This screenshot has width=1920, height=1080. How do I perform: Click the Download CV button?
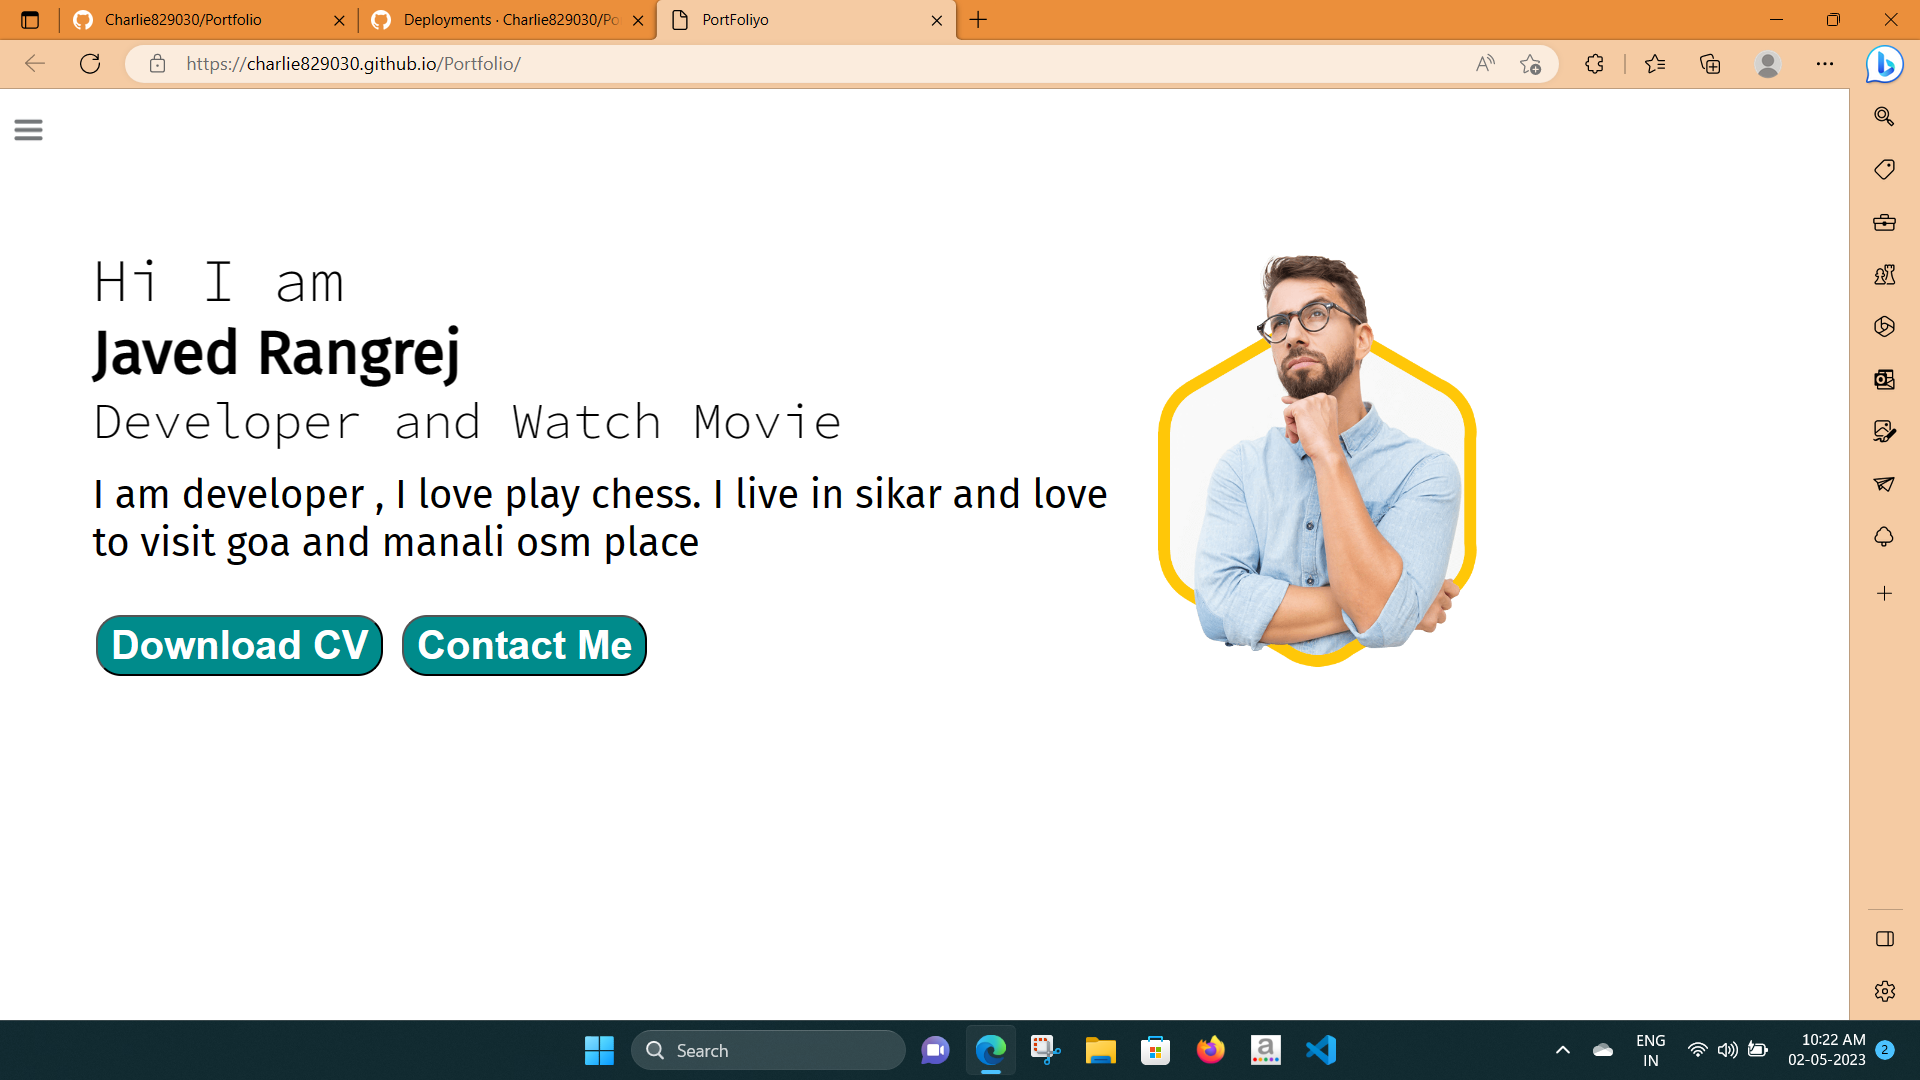pos(240,645)
